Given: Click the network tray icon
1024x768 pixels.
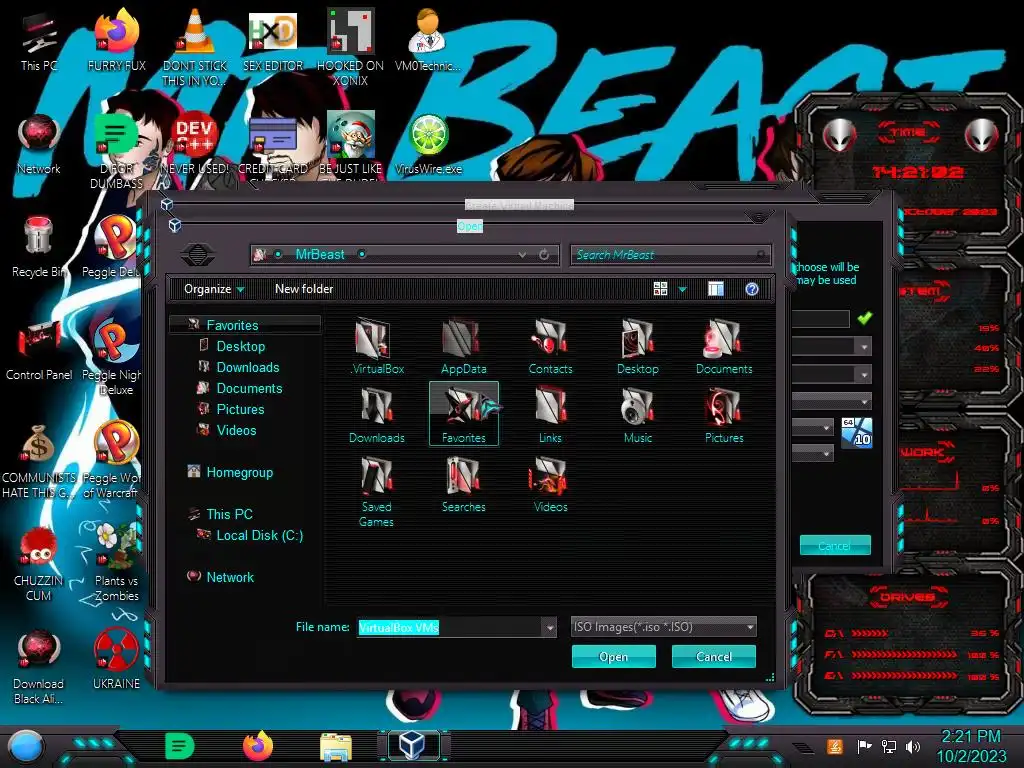Looking at the screenshot, I should tap(888, 746).
